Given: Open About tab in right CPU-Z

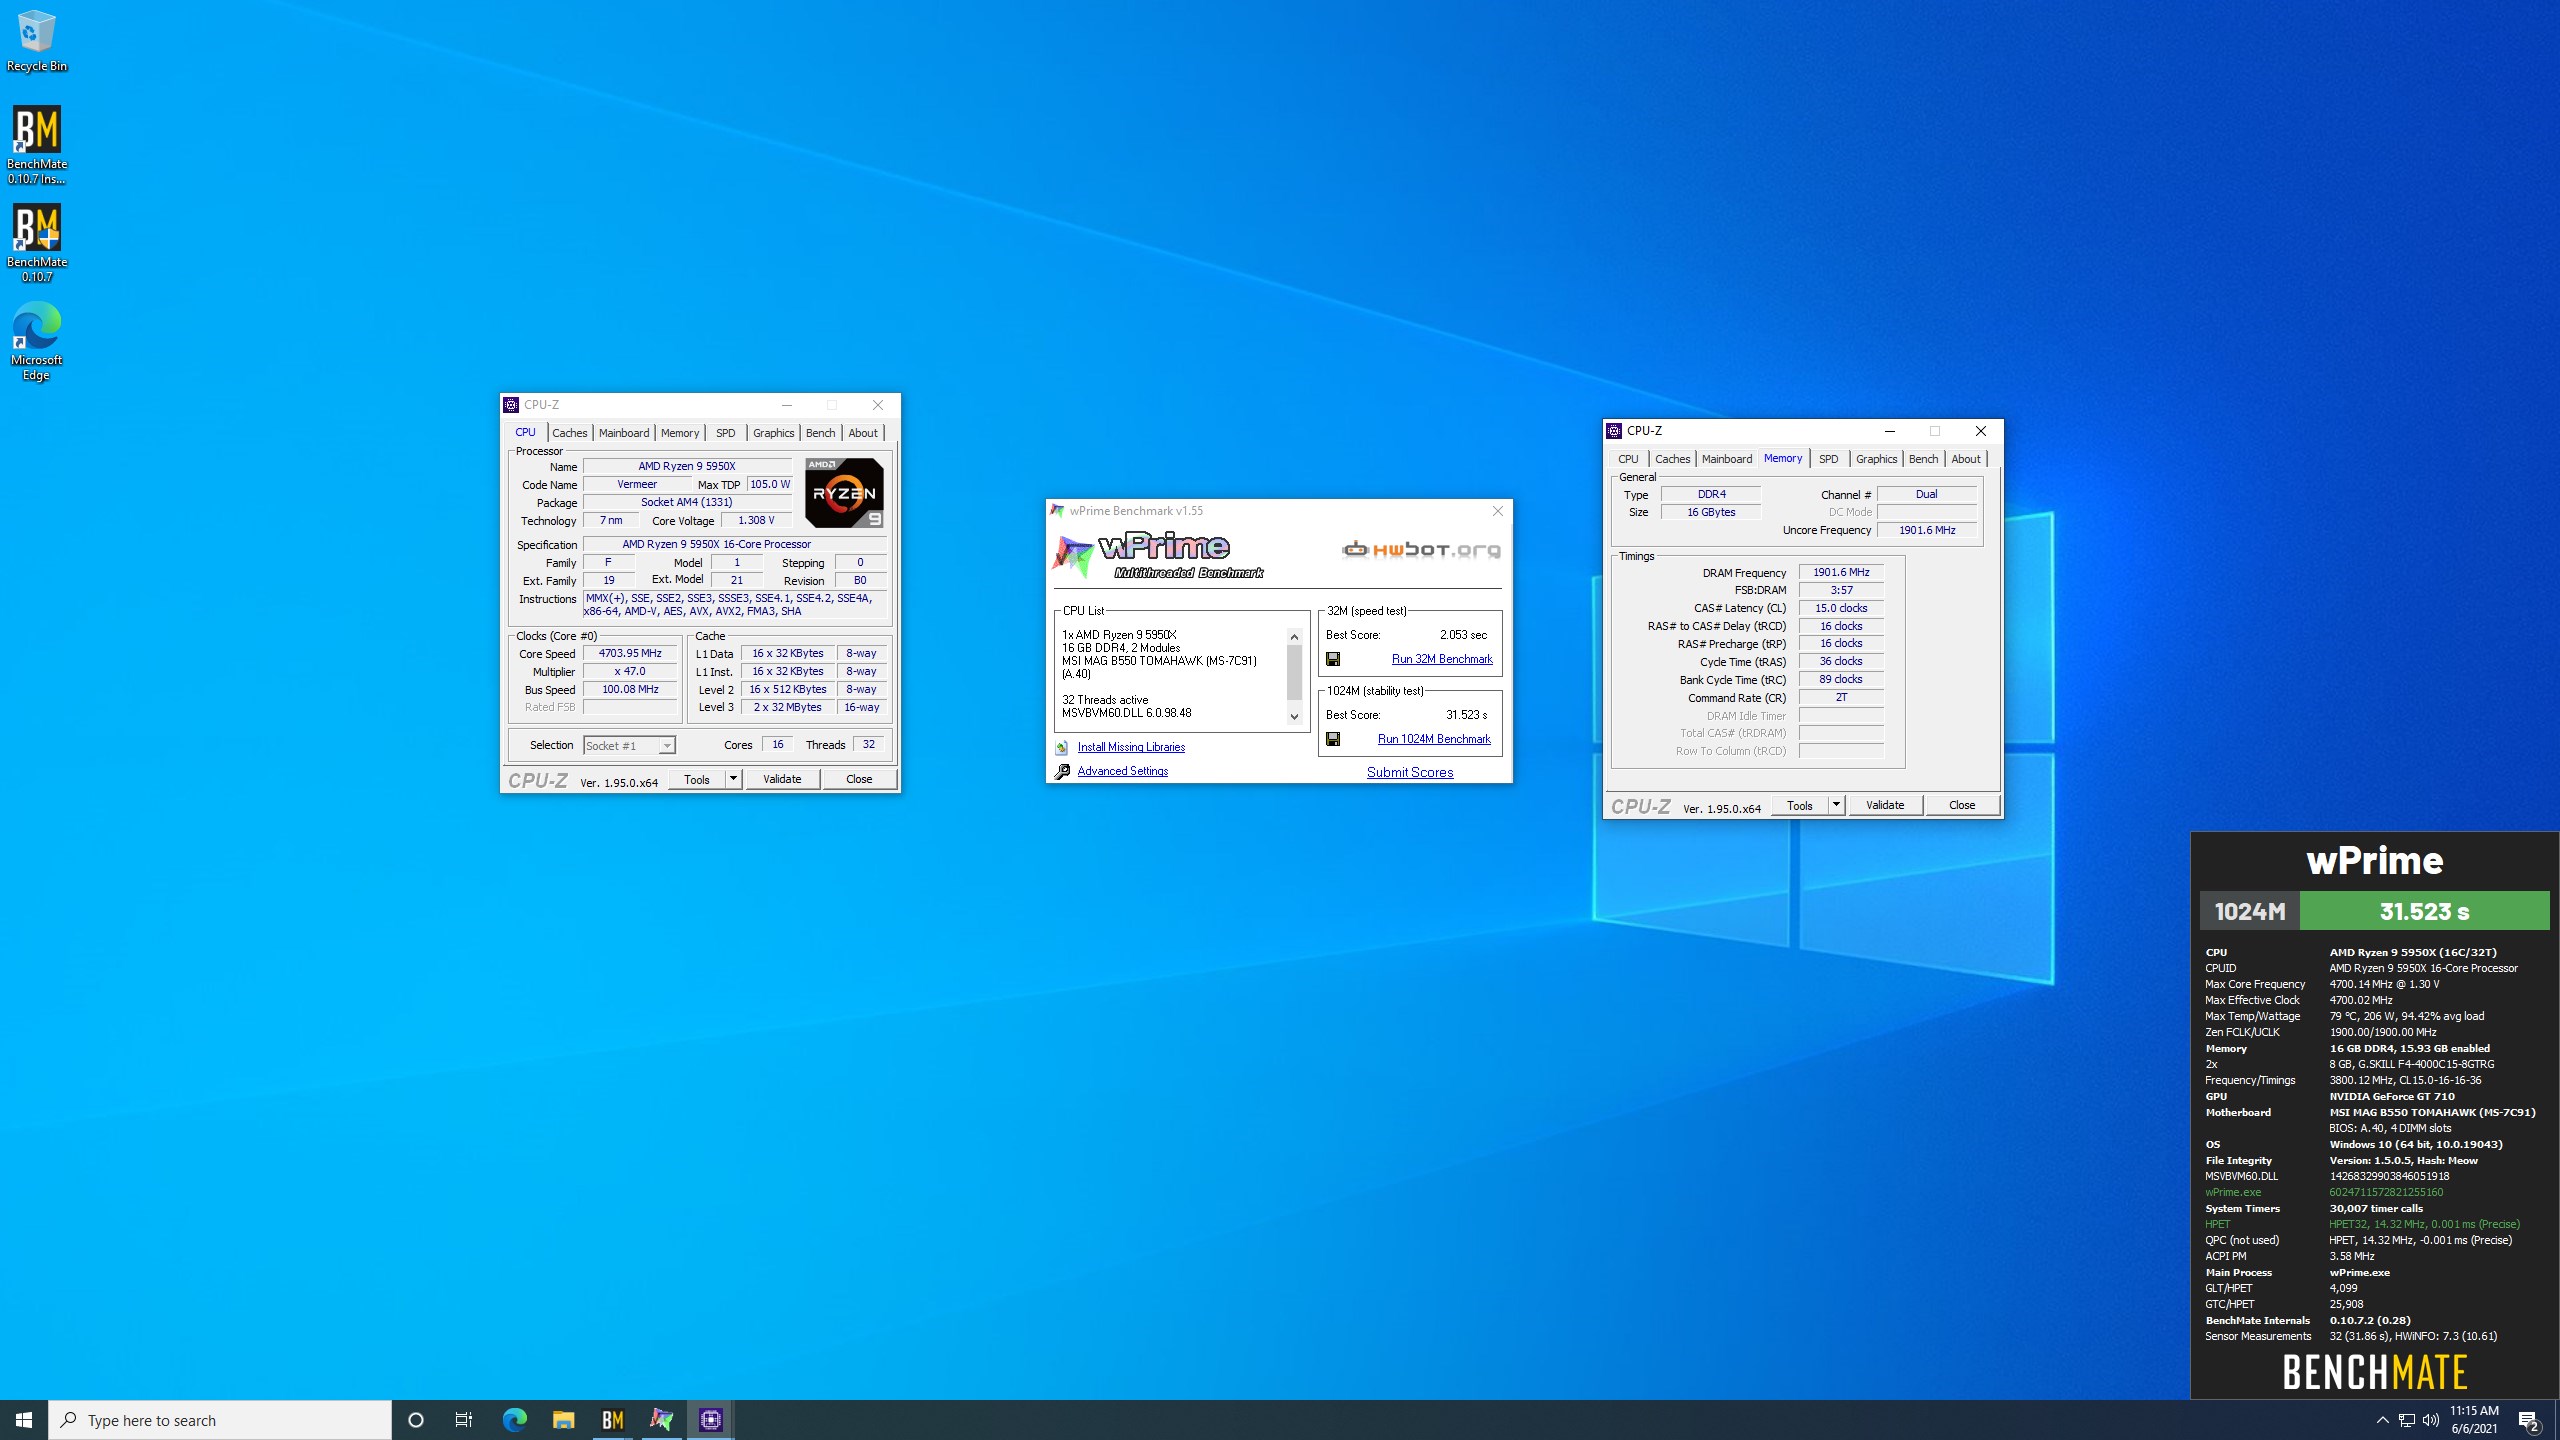Looking at the screenshot, I should (x=1966, y=459).
